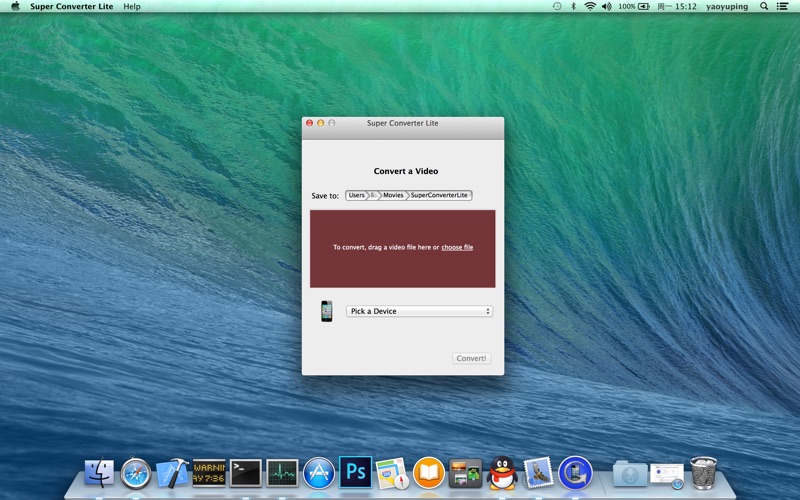Image resolution: width=800 pixels, height=500 pixels.
Task: Launch QQ penguin app from the Dock
Action: tap(502, 473)
